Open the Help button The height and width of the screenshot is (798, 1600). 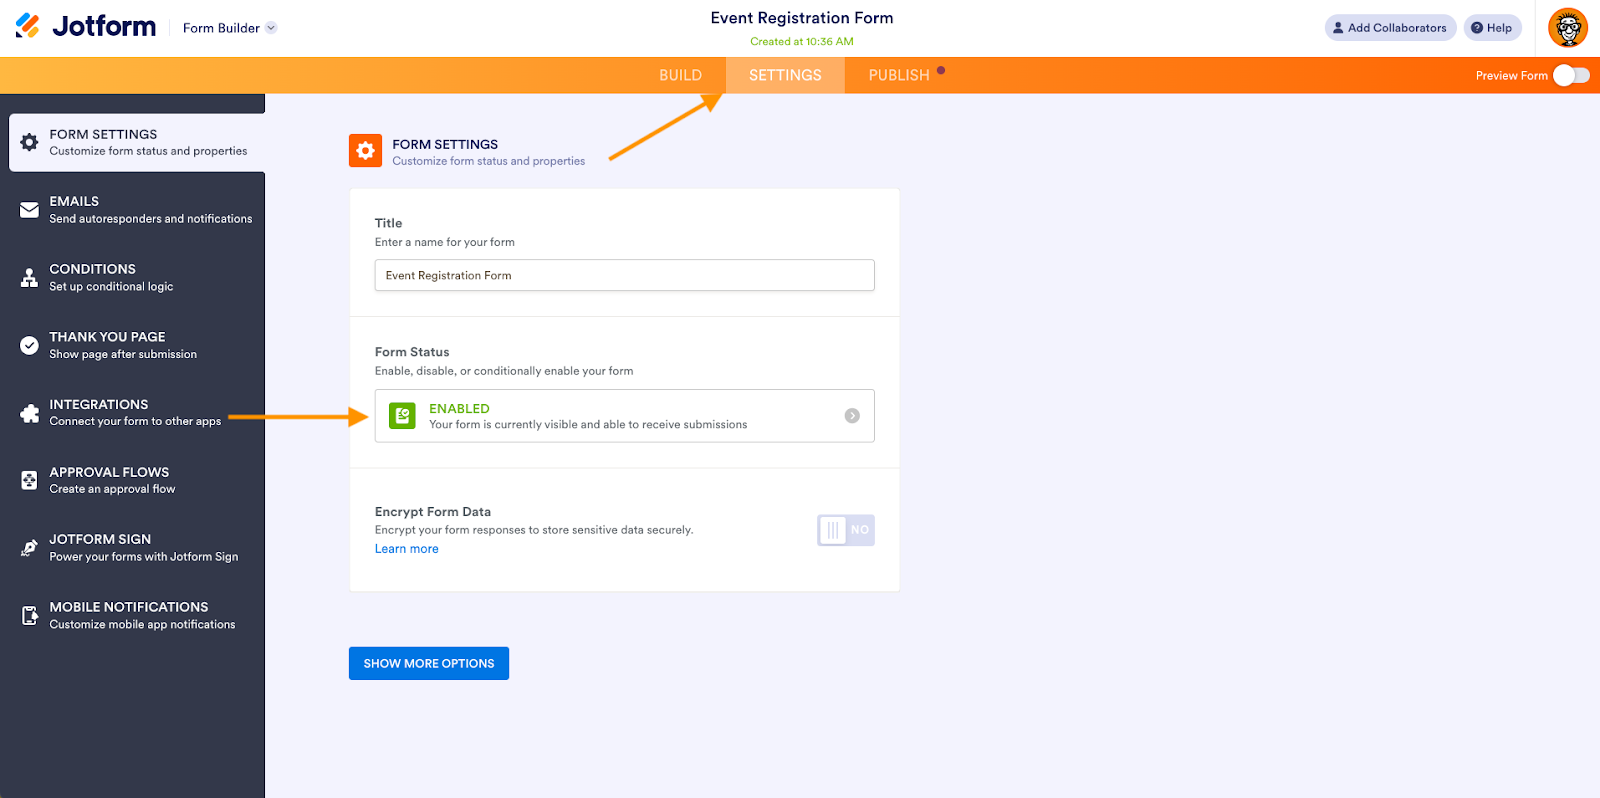tap(1492, 28)
